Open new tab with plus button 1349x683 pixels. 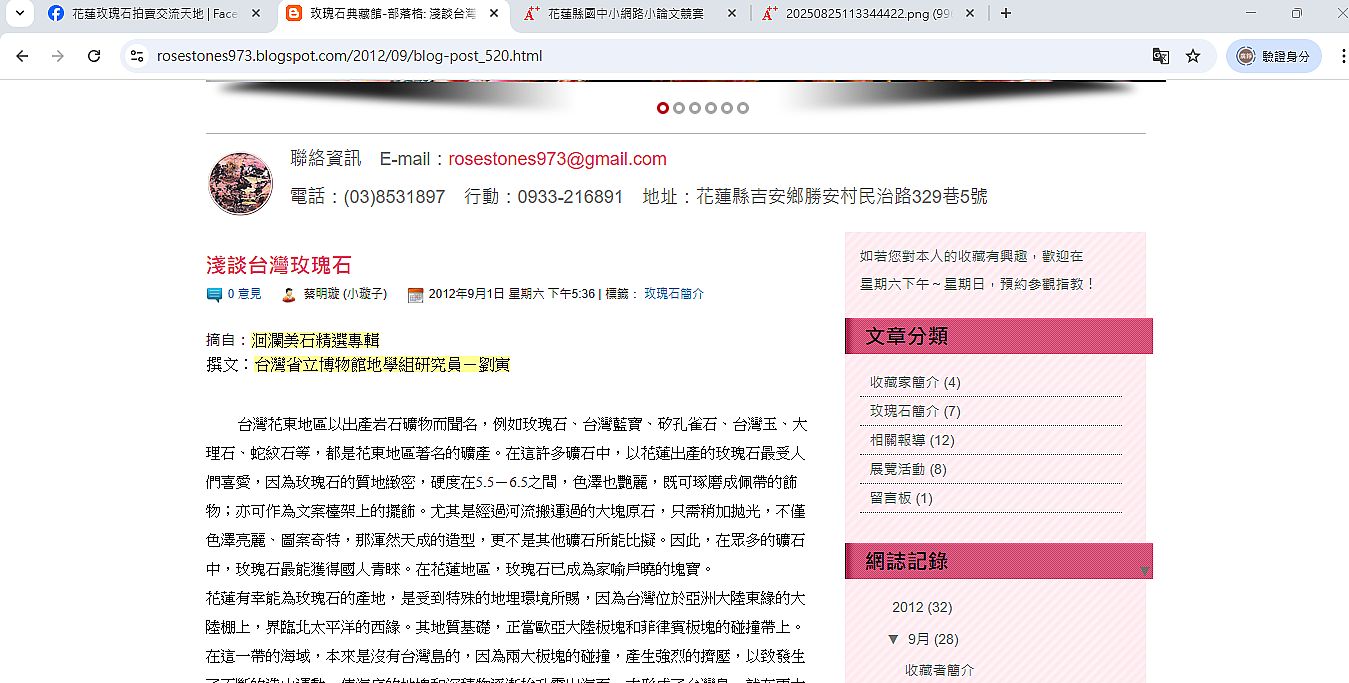1006,13
